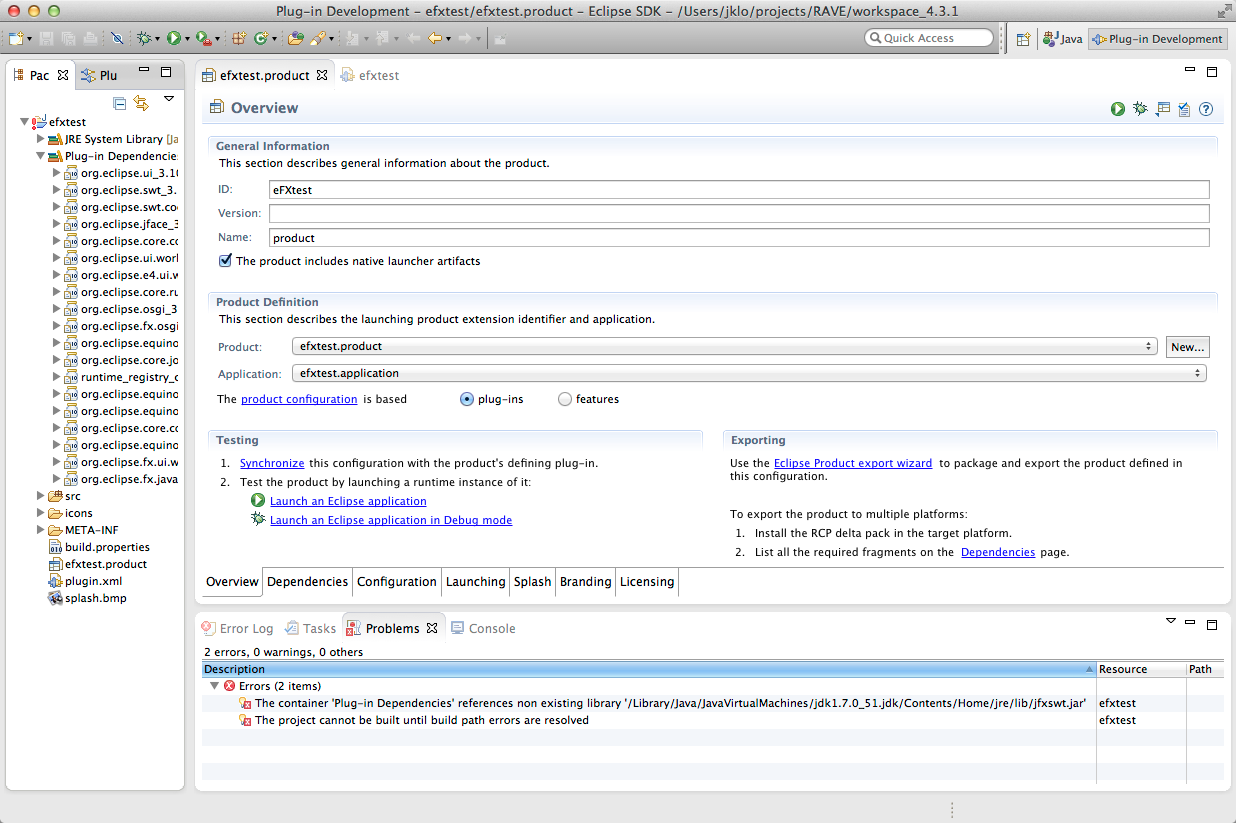Open Help via the question mark icon
Viewport: 1236px width, 823px height.
[1206, 109]
